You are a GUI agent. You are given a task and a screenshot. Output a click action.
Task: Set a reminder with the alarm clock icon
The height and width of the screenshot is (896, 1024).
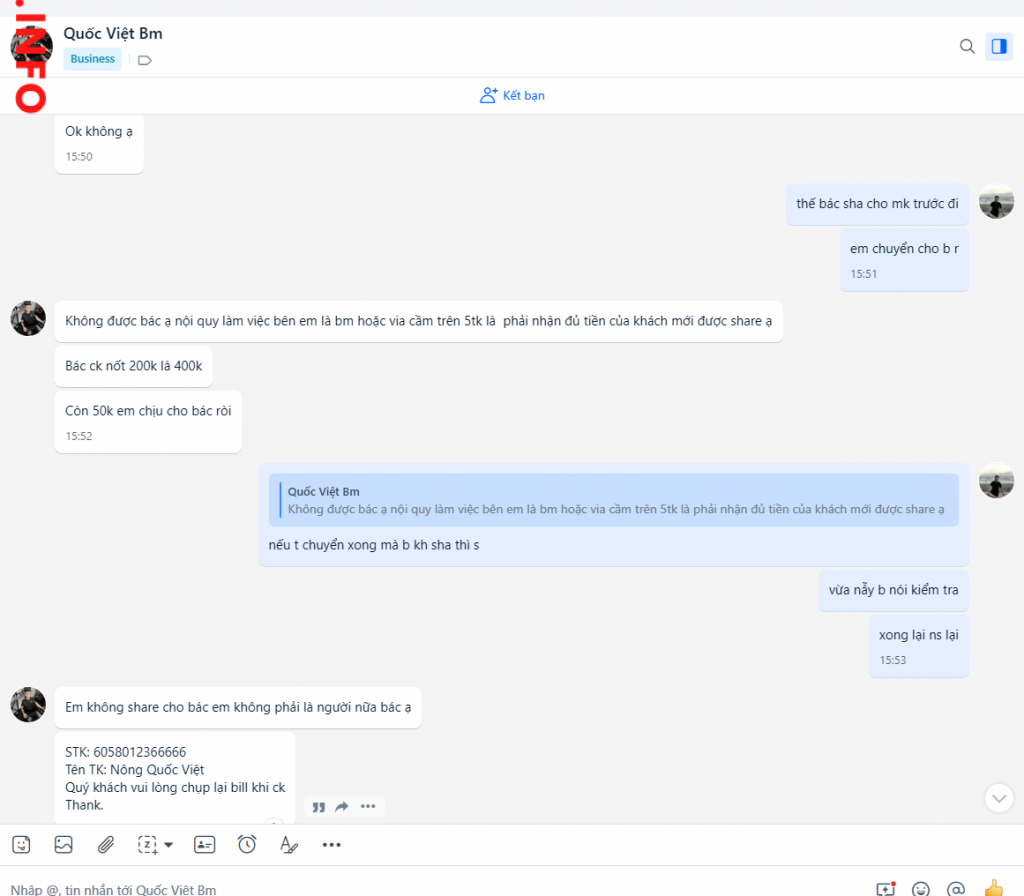(247, 845)
